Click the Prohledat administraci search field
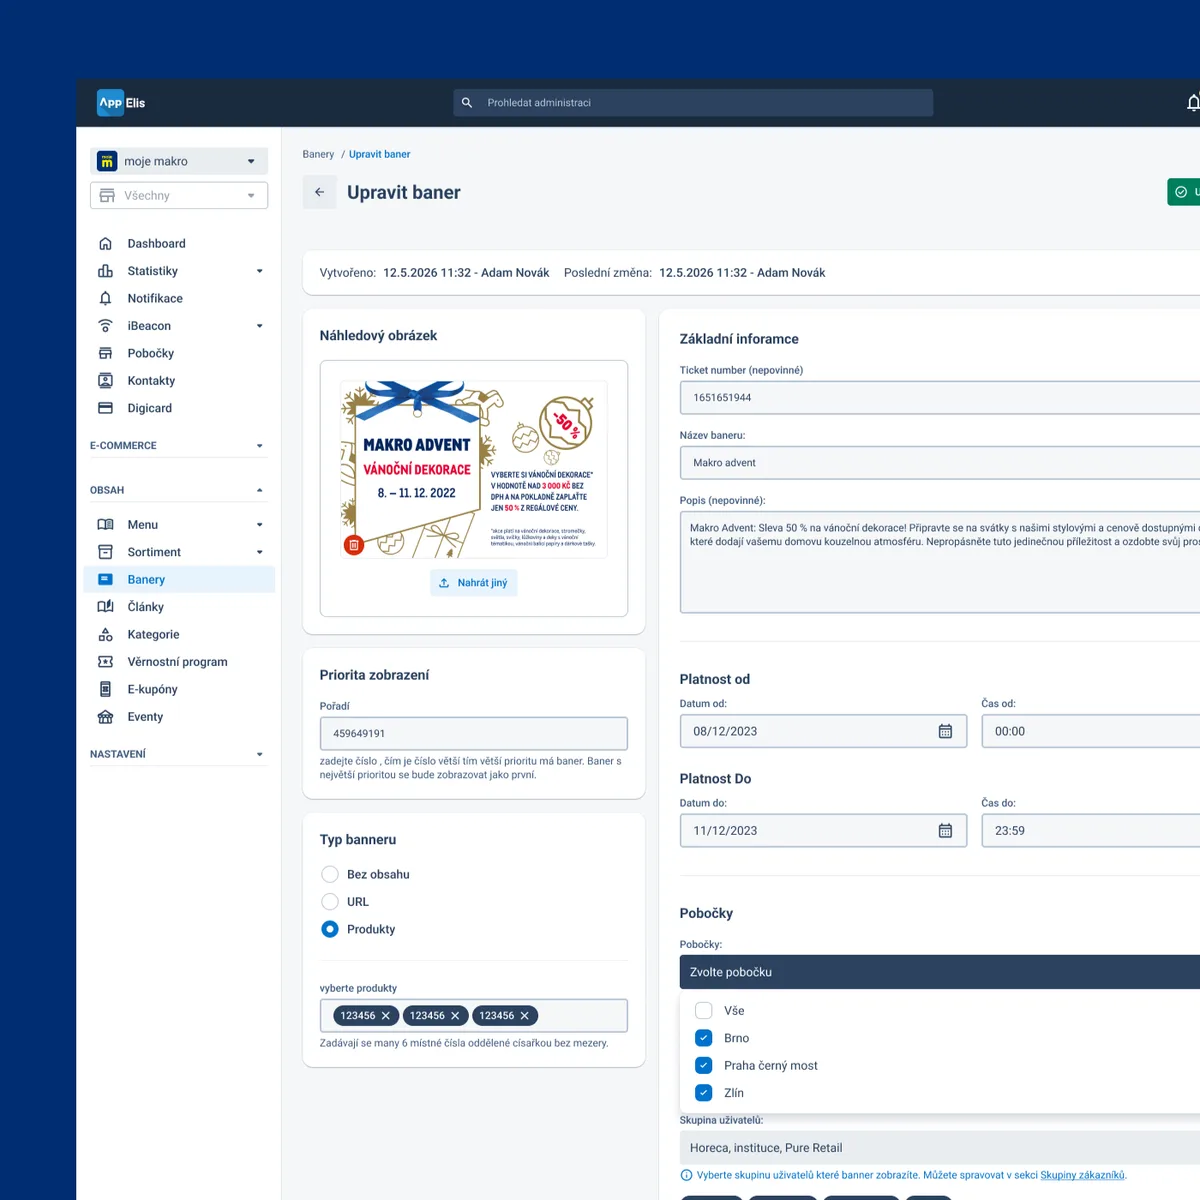 (693, 102)
